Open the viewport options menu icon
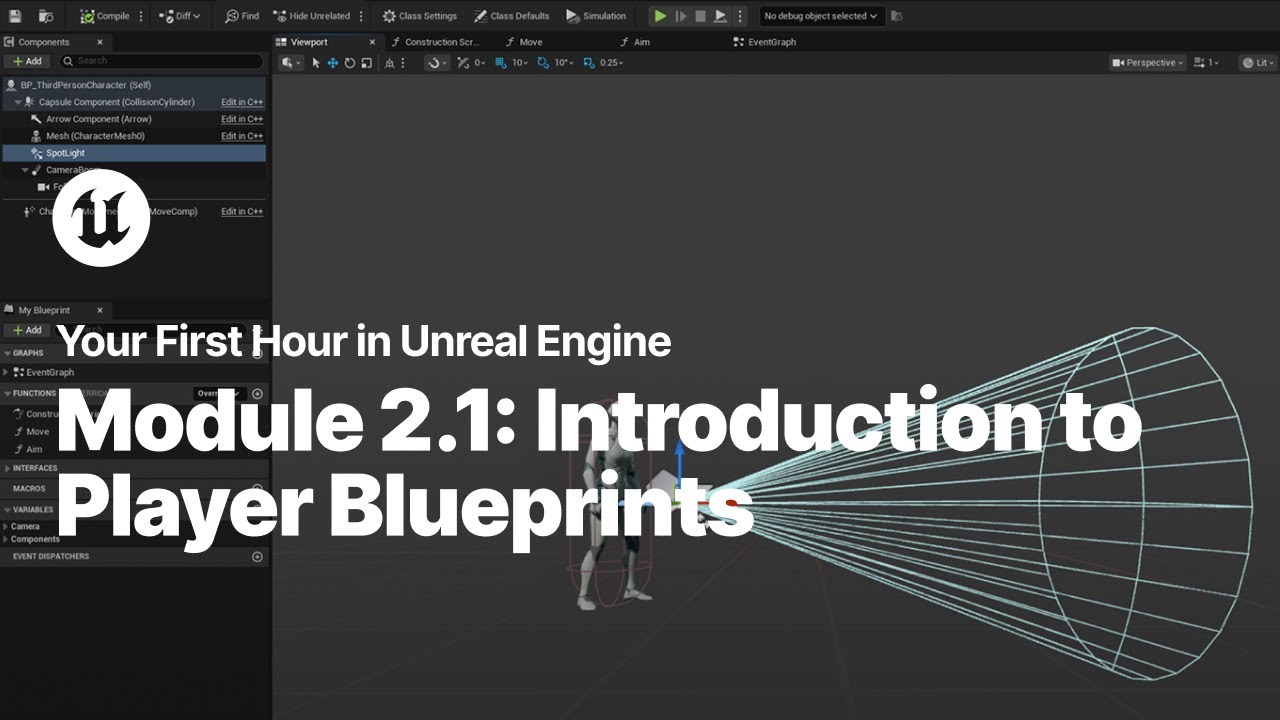The width and height of the screenshot is (1280, 720). tap(291, 62)
